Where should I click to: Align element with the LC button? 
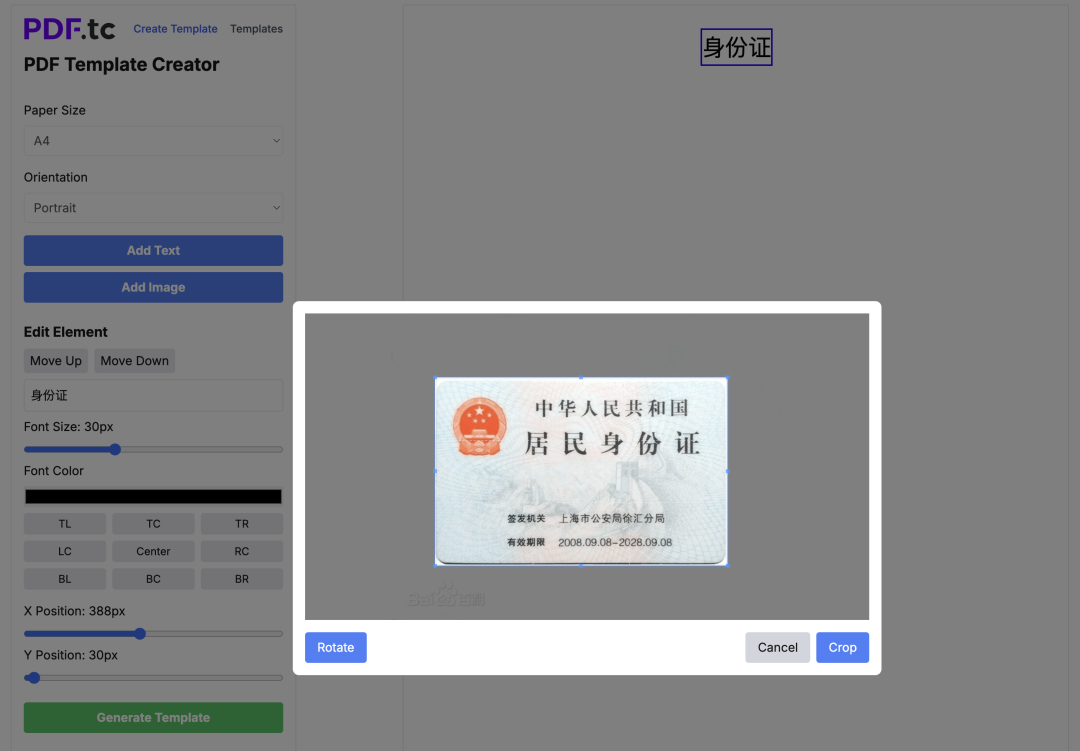coord(65,551)
